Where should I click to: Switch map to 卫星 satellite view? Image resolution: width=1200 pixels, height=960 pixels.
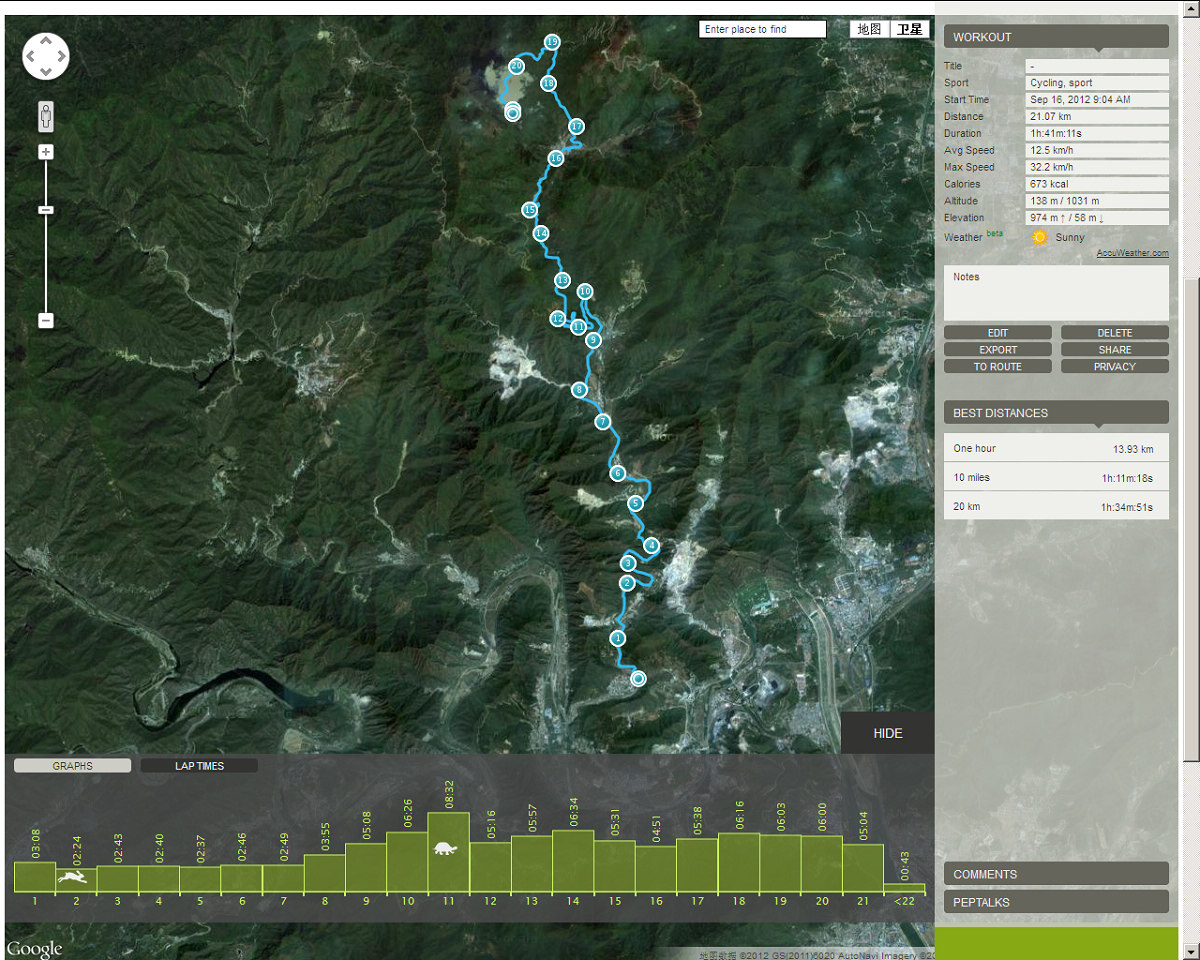tap(909, 29)
